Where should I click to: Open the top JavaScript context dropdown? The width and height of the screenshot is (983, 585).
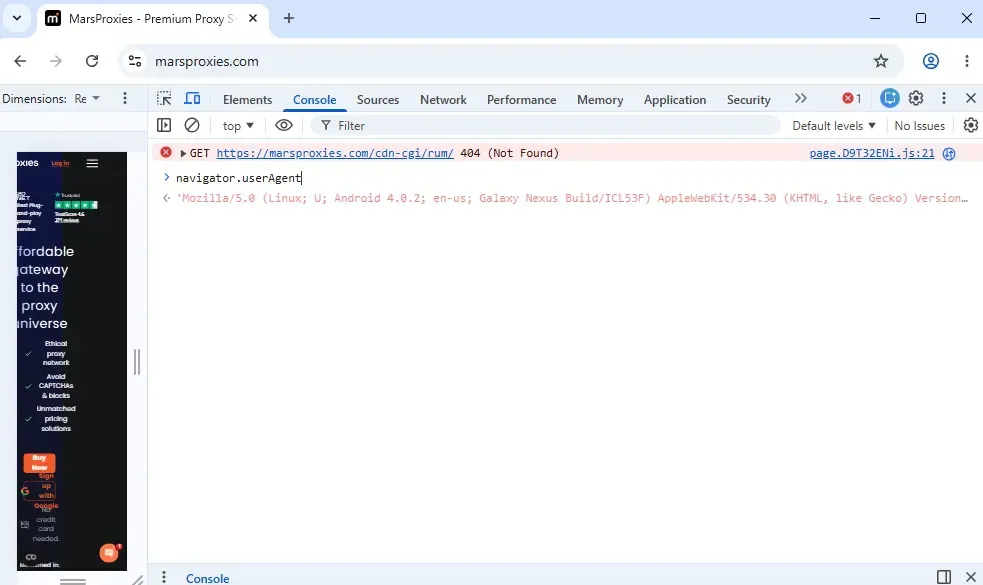coord(238,126)
